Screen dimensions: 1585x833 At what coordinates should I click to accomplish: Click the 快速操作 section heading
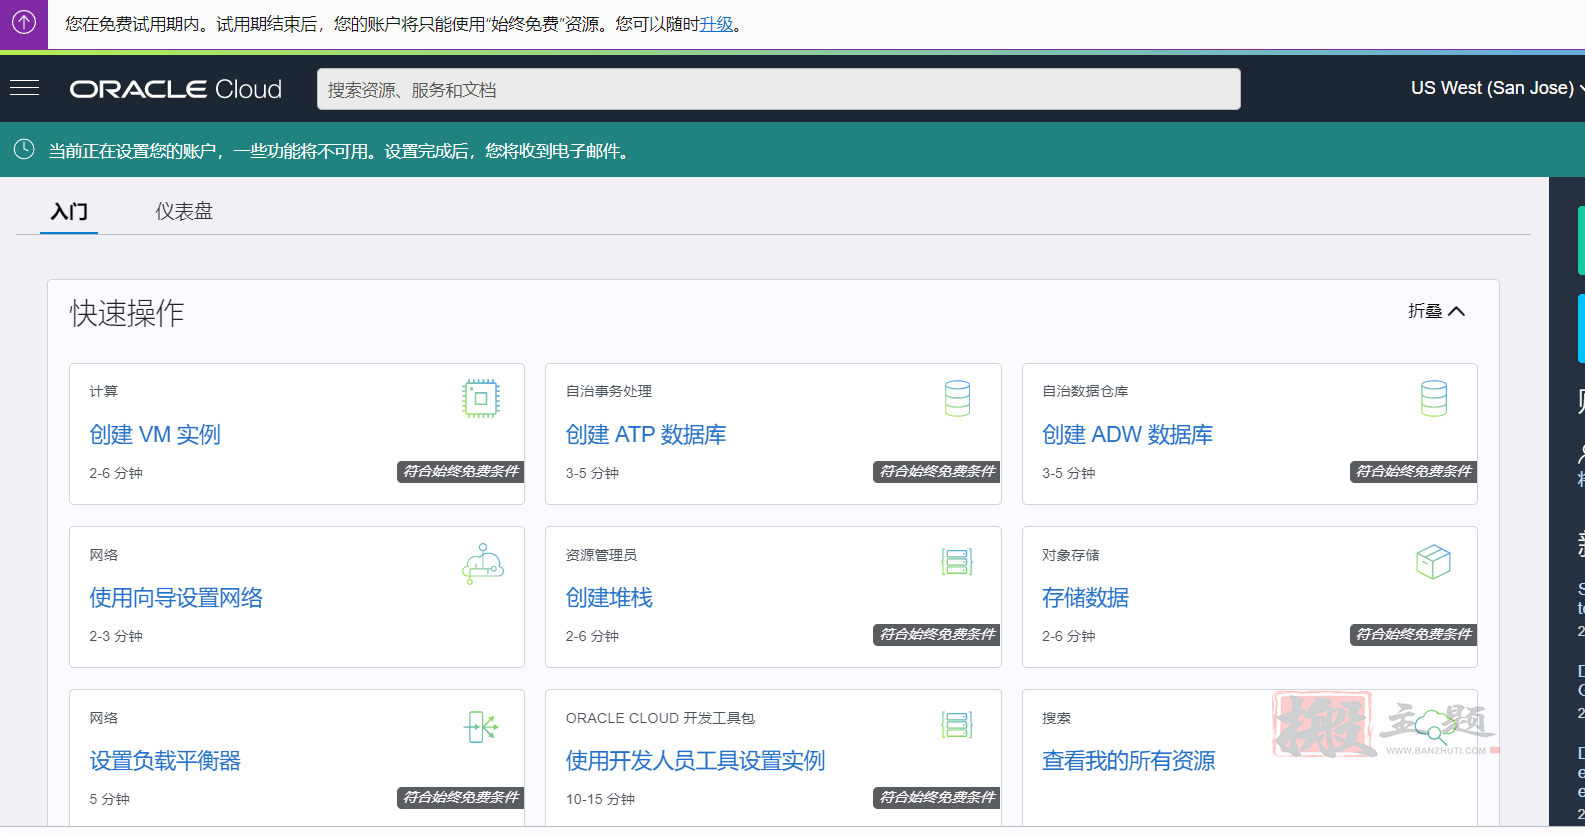pyautogui.click(x=127, y=313)
